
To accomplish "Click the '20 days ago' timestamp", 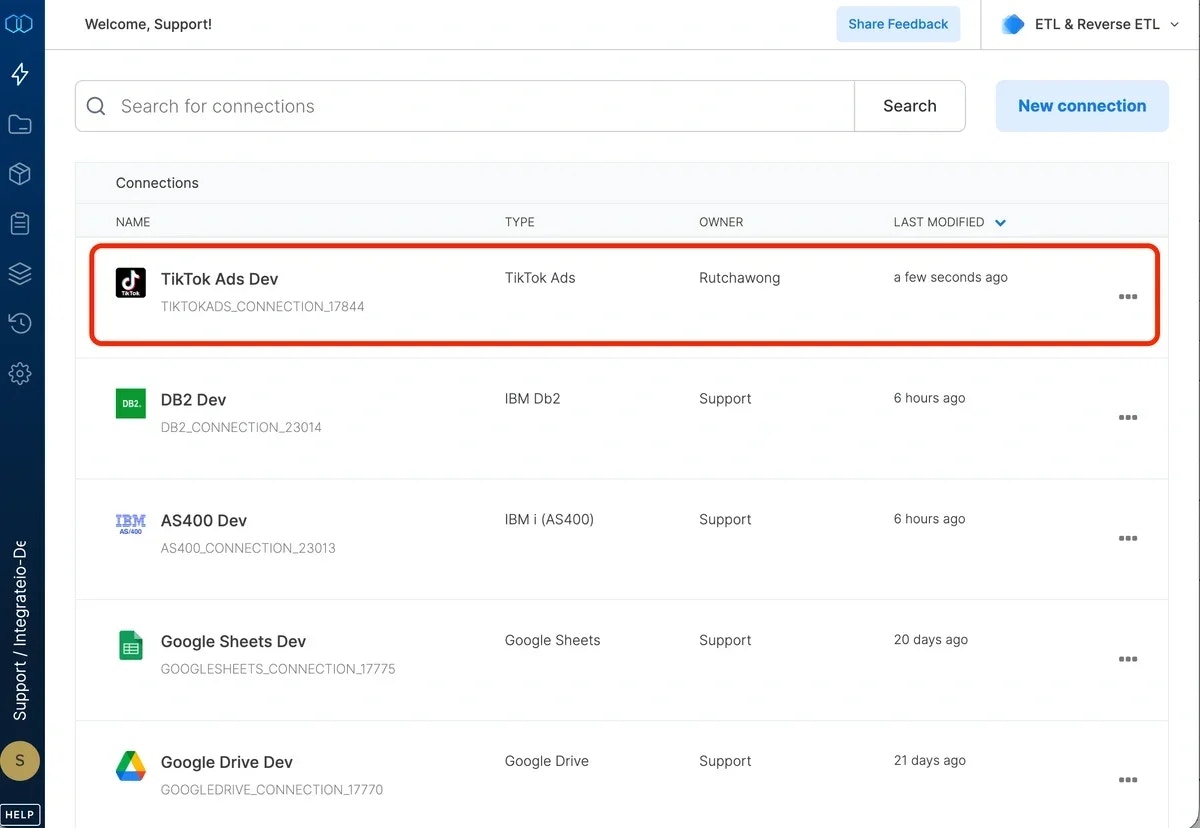I will tap(930, 640).
